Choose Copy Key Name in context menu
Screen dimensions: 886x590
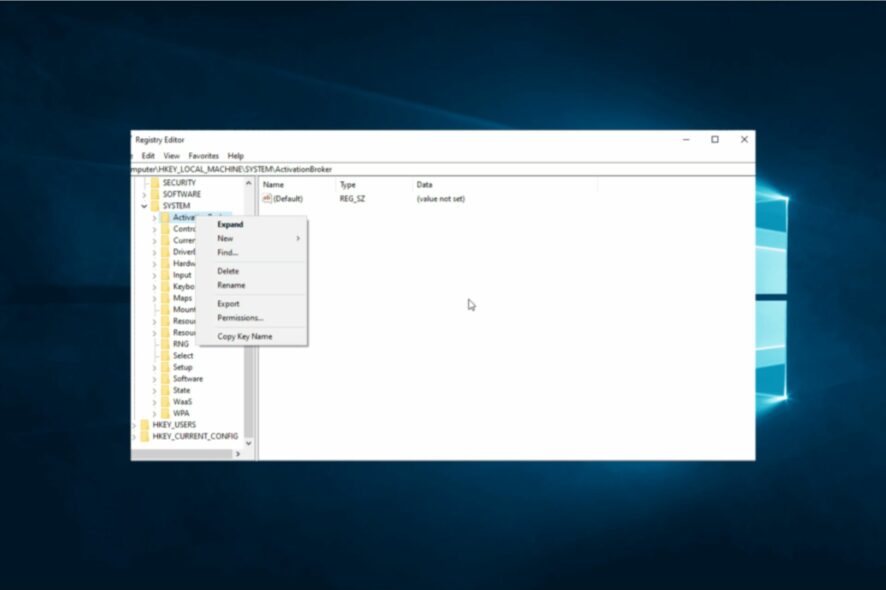252,337
